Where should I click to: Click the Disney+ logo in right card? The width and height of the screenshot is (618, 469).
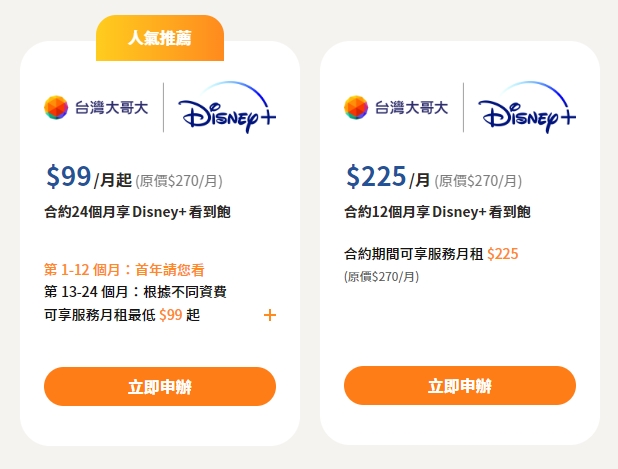[527, 107]
